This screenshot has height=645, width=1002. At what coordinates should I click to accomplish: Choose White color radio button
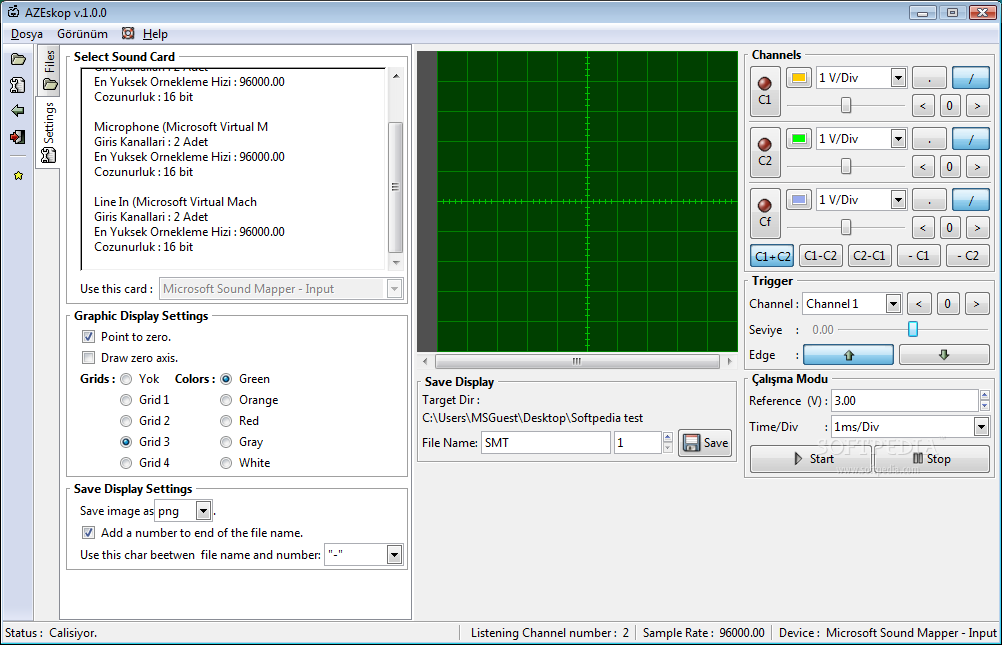226,463
